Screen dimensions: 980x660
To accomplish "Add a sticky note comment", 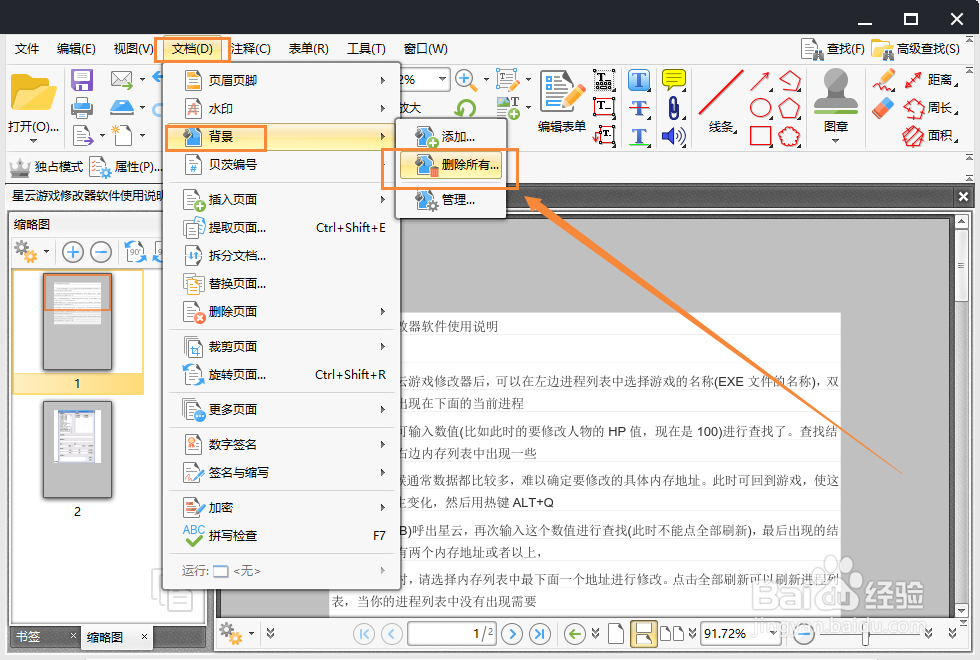I will pos(673,80).
